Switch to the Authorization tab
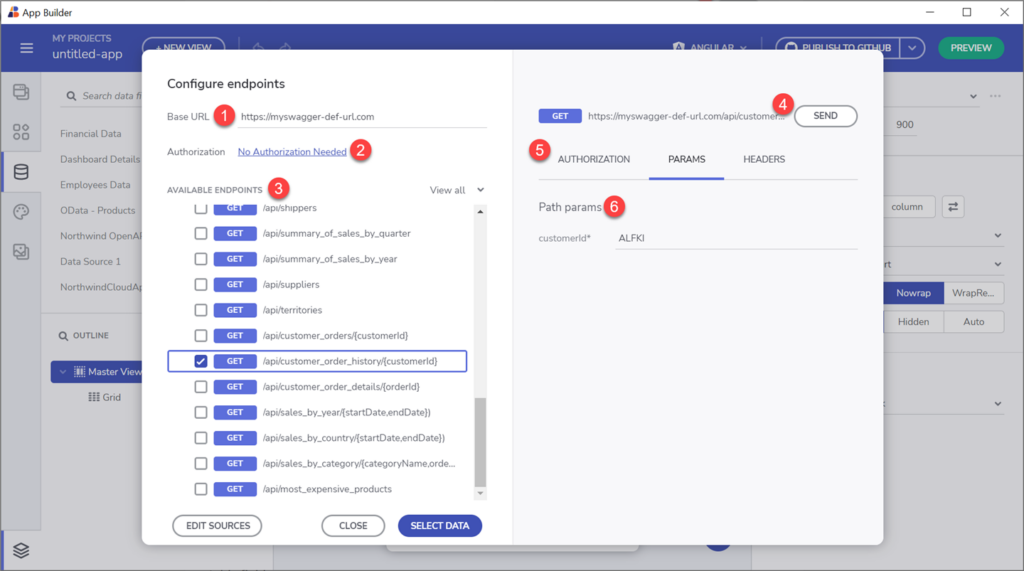Viewport: 1024px width, 571px height. point(594,159)
